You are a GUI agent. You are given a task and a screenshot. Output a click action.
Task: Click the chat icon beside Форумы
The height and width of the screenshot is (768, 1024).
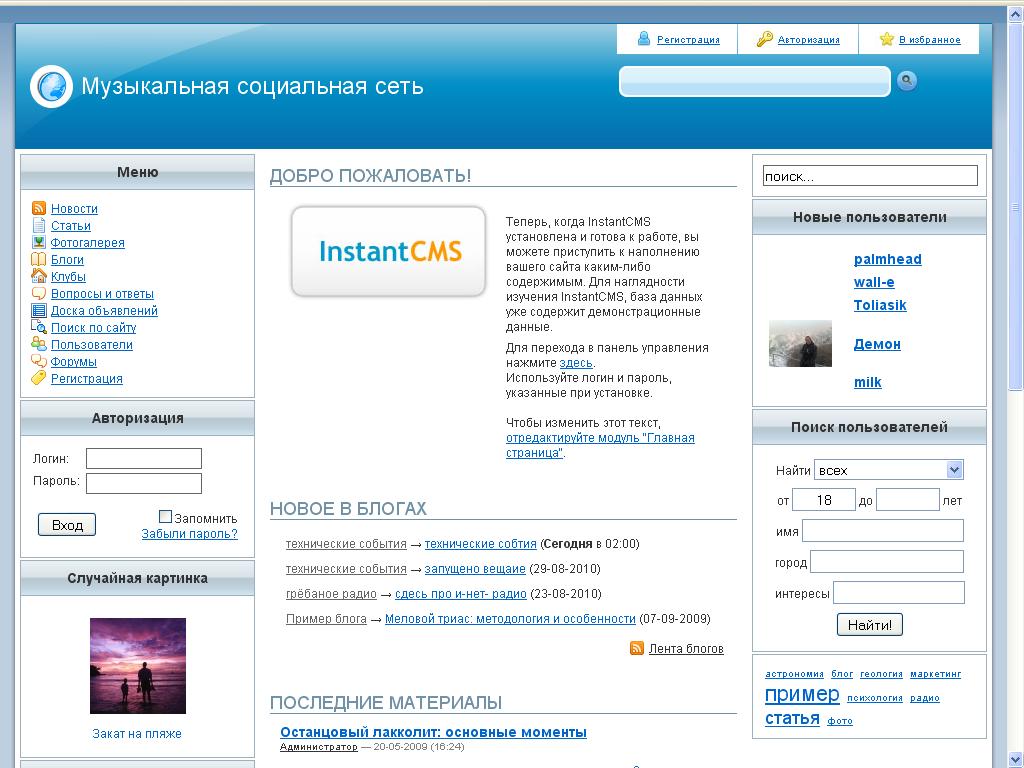click(x=39, y=361)
